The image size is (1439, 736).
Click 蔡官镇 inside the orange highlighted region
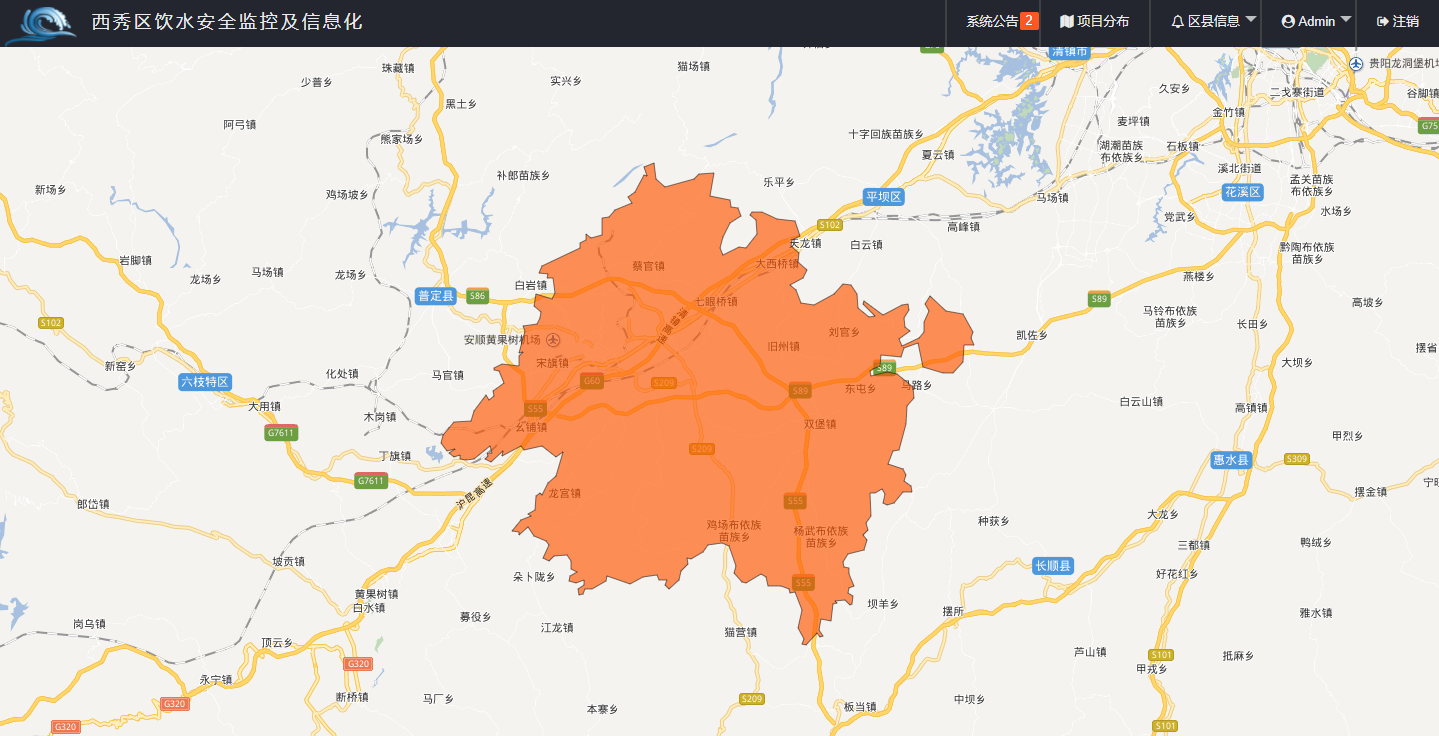click(648, 266)
